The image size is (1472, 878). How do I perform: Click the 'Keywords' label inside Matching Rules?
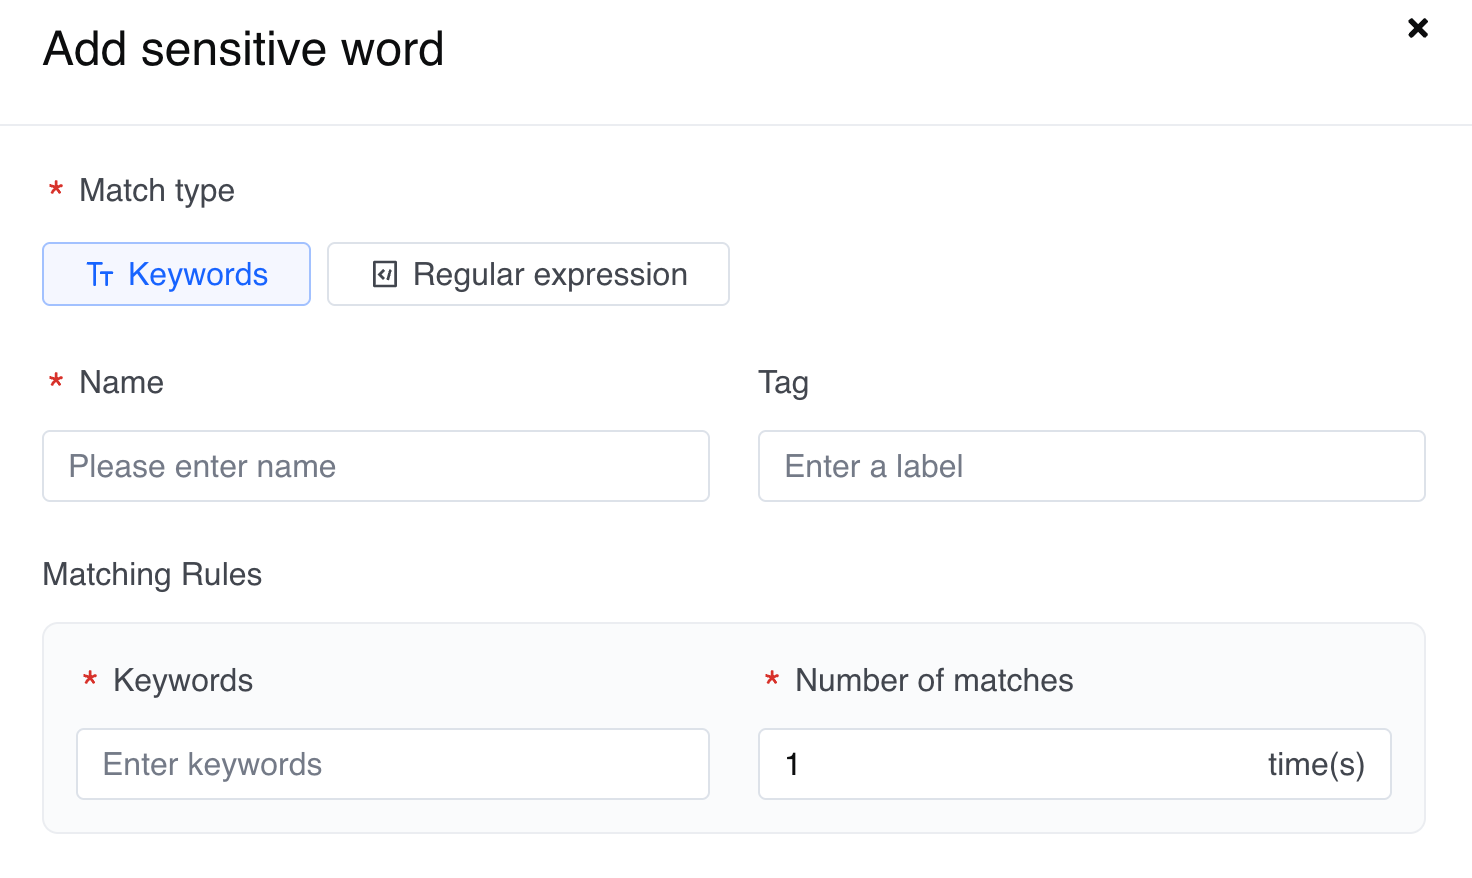183,680
